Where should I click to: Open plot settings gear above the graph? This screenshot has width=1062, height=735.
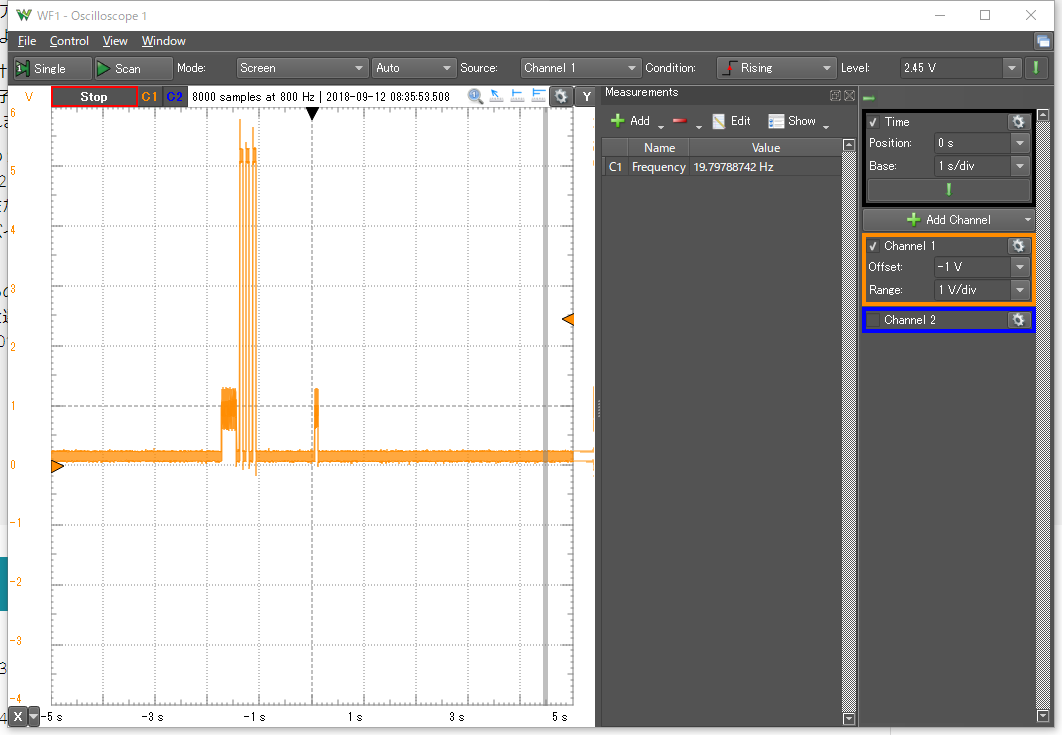[x=561, y=96]
